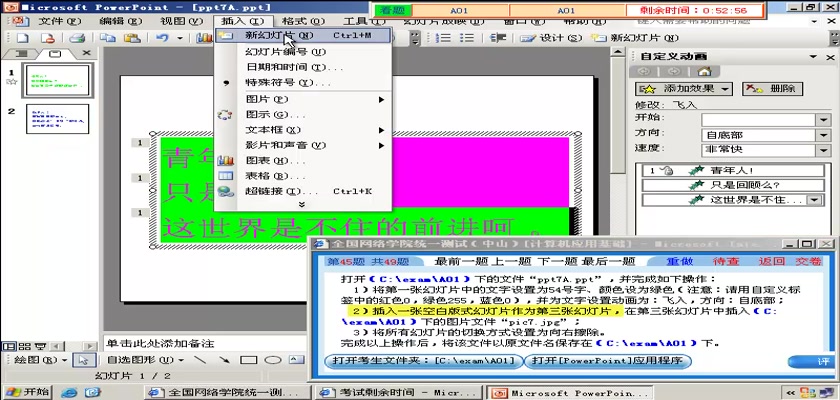
Task: Click the task pane Back arrow icon
Action: click(644, 71)
